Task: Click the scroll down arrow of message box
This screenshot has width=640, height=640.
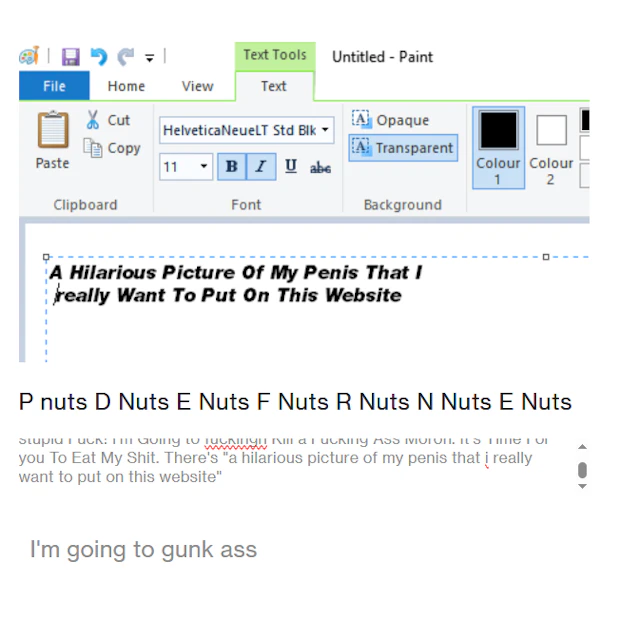Action: click(x=582, y=486)
